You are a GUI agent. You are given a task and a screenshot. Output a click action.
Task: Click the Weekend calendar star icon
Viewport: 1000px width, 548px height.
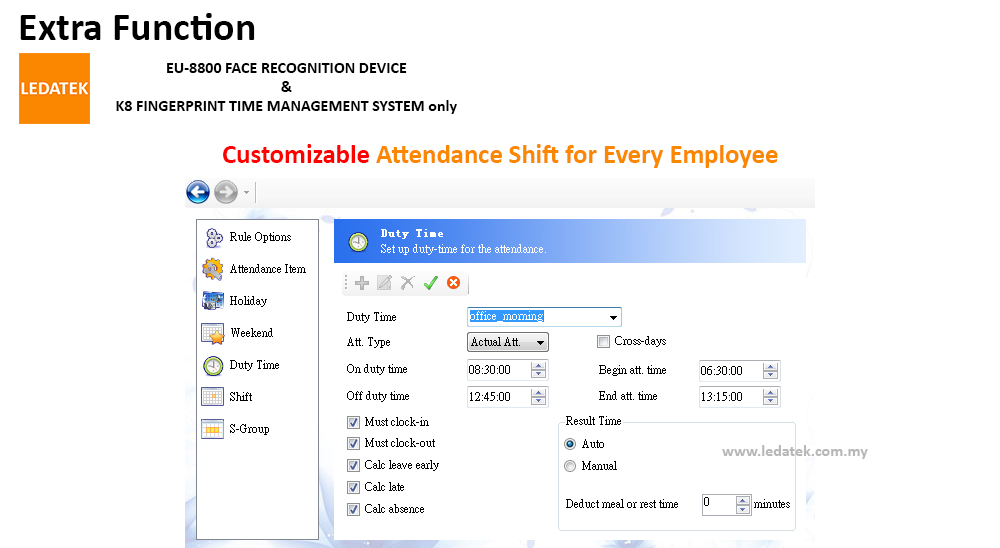click(x=213, y=333)
